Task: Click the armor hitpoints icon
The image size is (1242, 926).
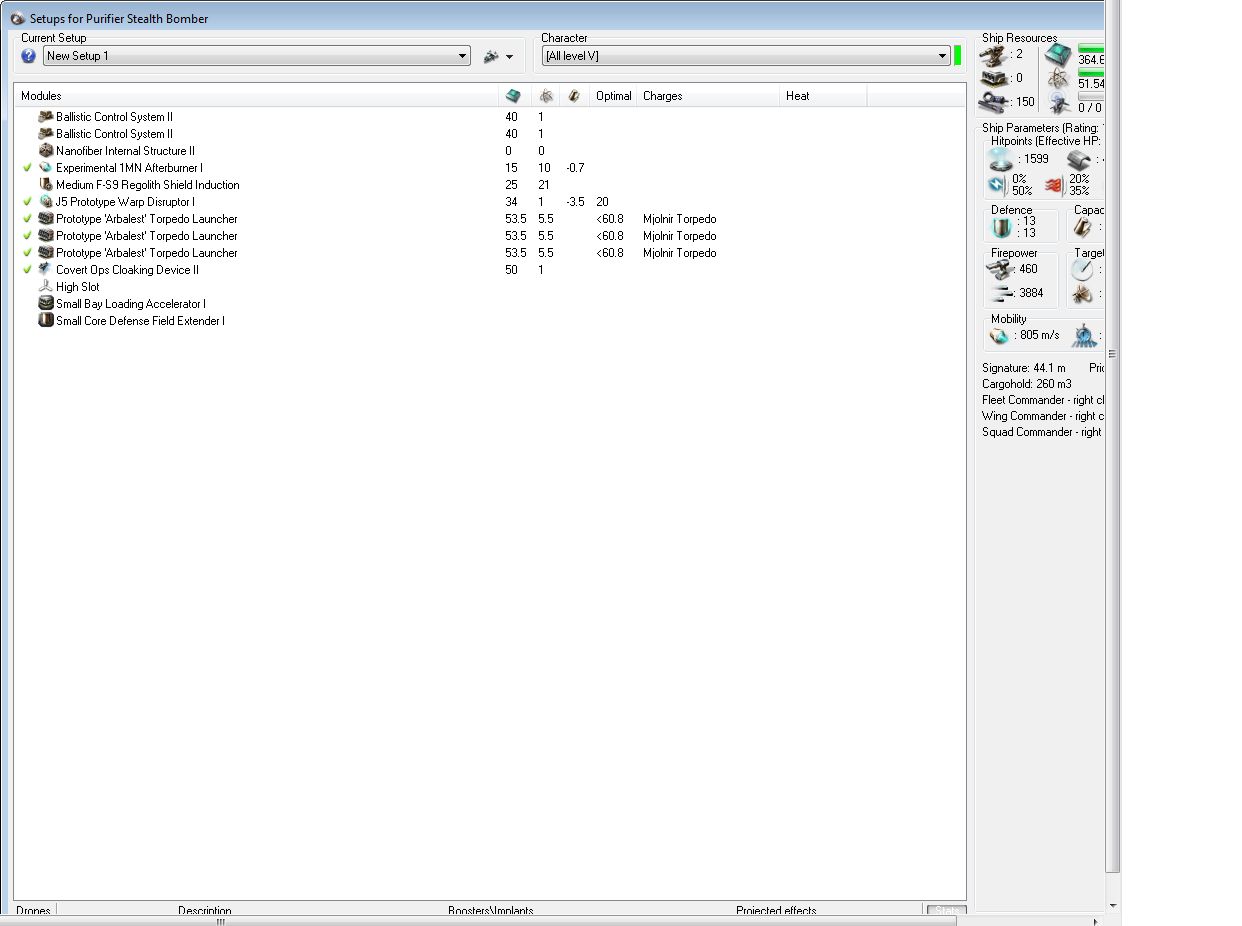Action: click(1080, 160)
